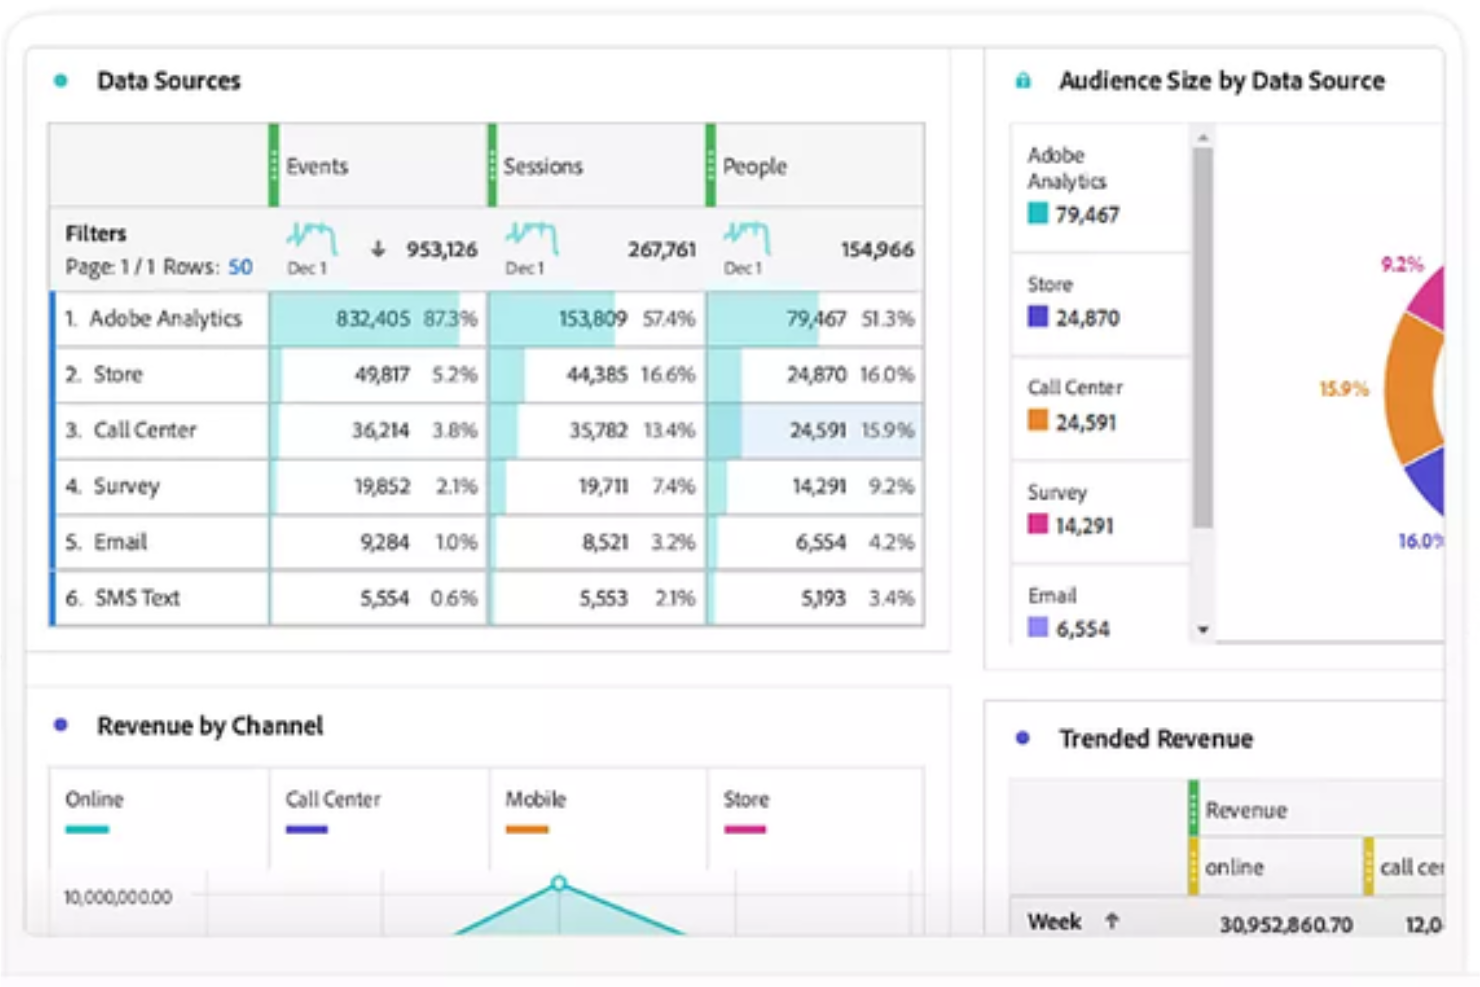Click the descending sort arrow beside 953,126
The width and height of the screenshot is (1480, 987).
click(378, 249)
